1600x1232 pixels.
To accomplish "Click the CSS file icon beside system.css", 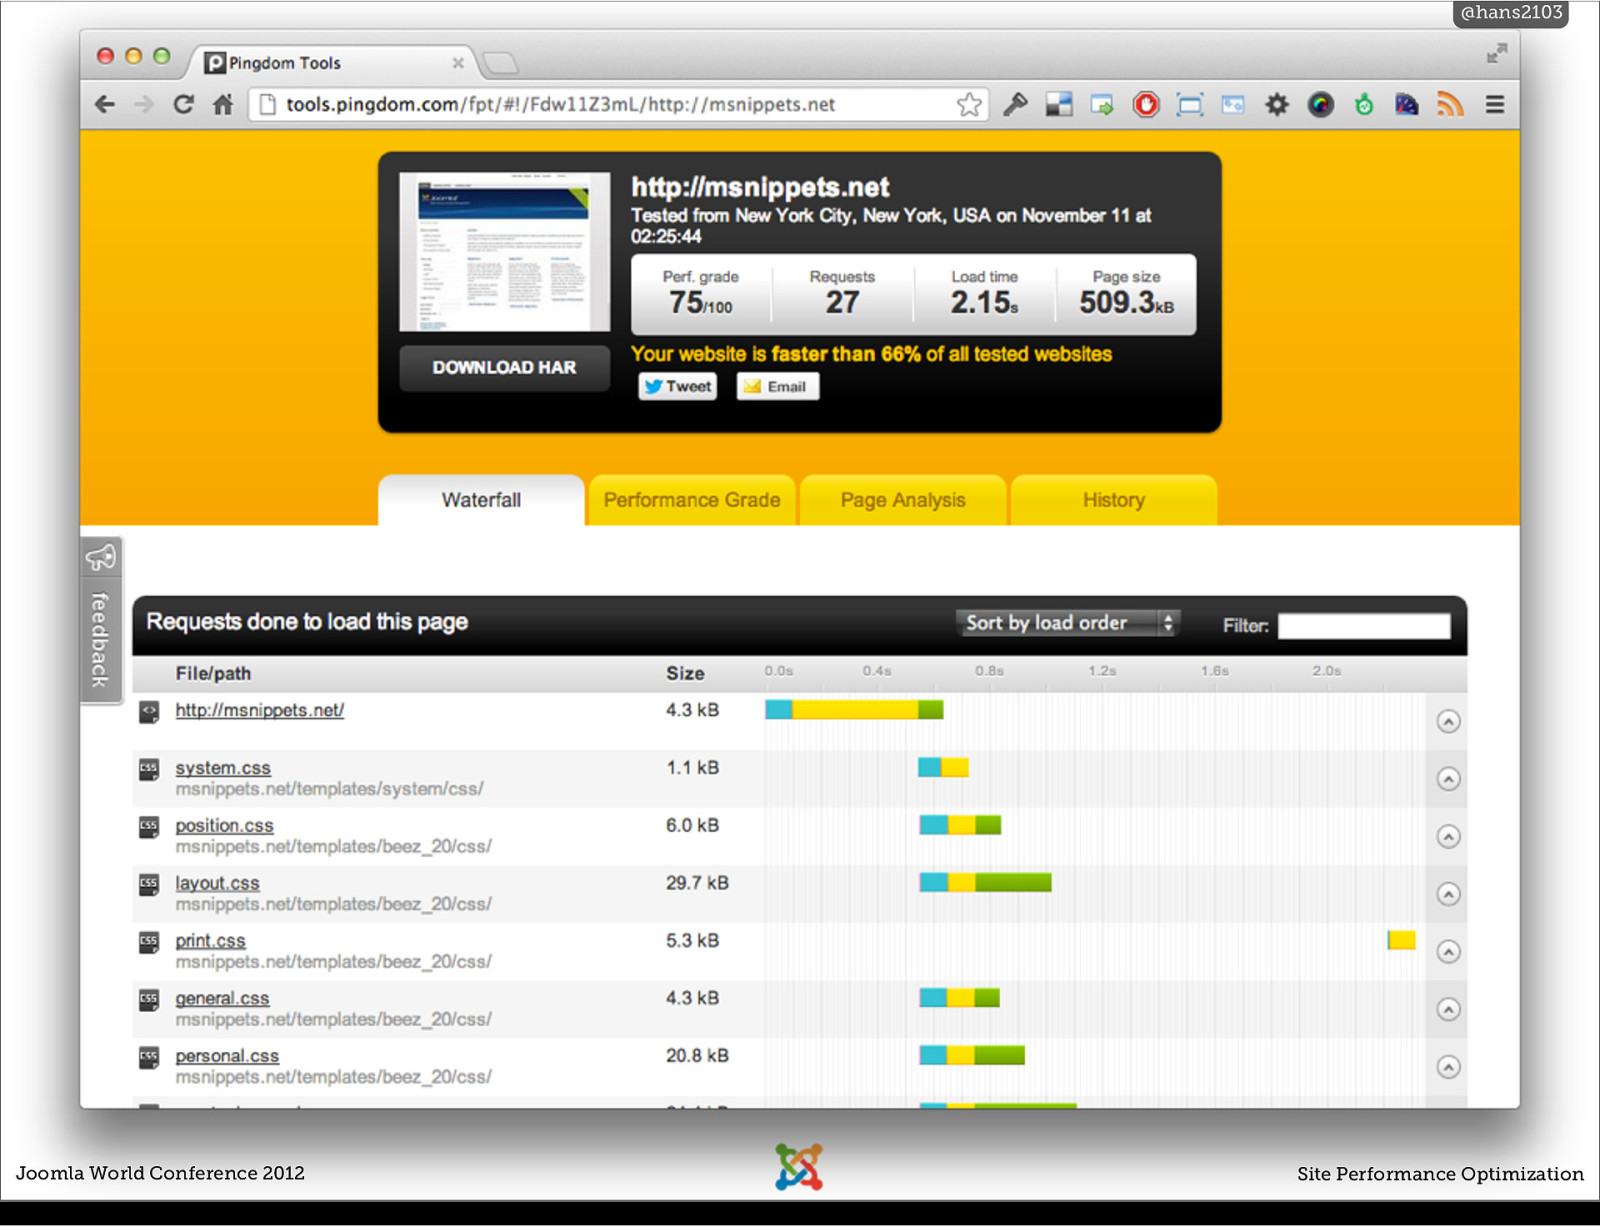I will point(149,769).
